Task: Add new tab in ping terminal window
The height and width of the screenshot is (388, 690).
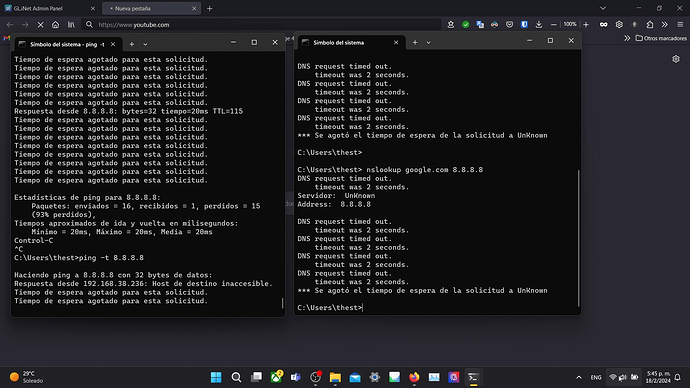Action: pyautogui.click(x=132, y=44)
